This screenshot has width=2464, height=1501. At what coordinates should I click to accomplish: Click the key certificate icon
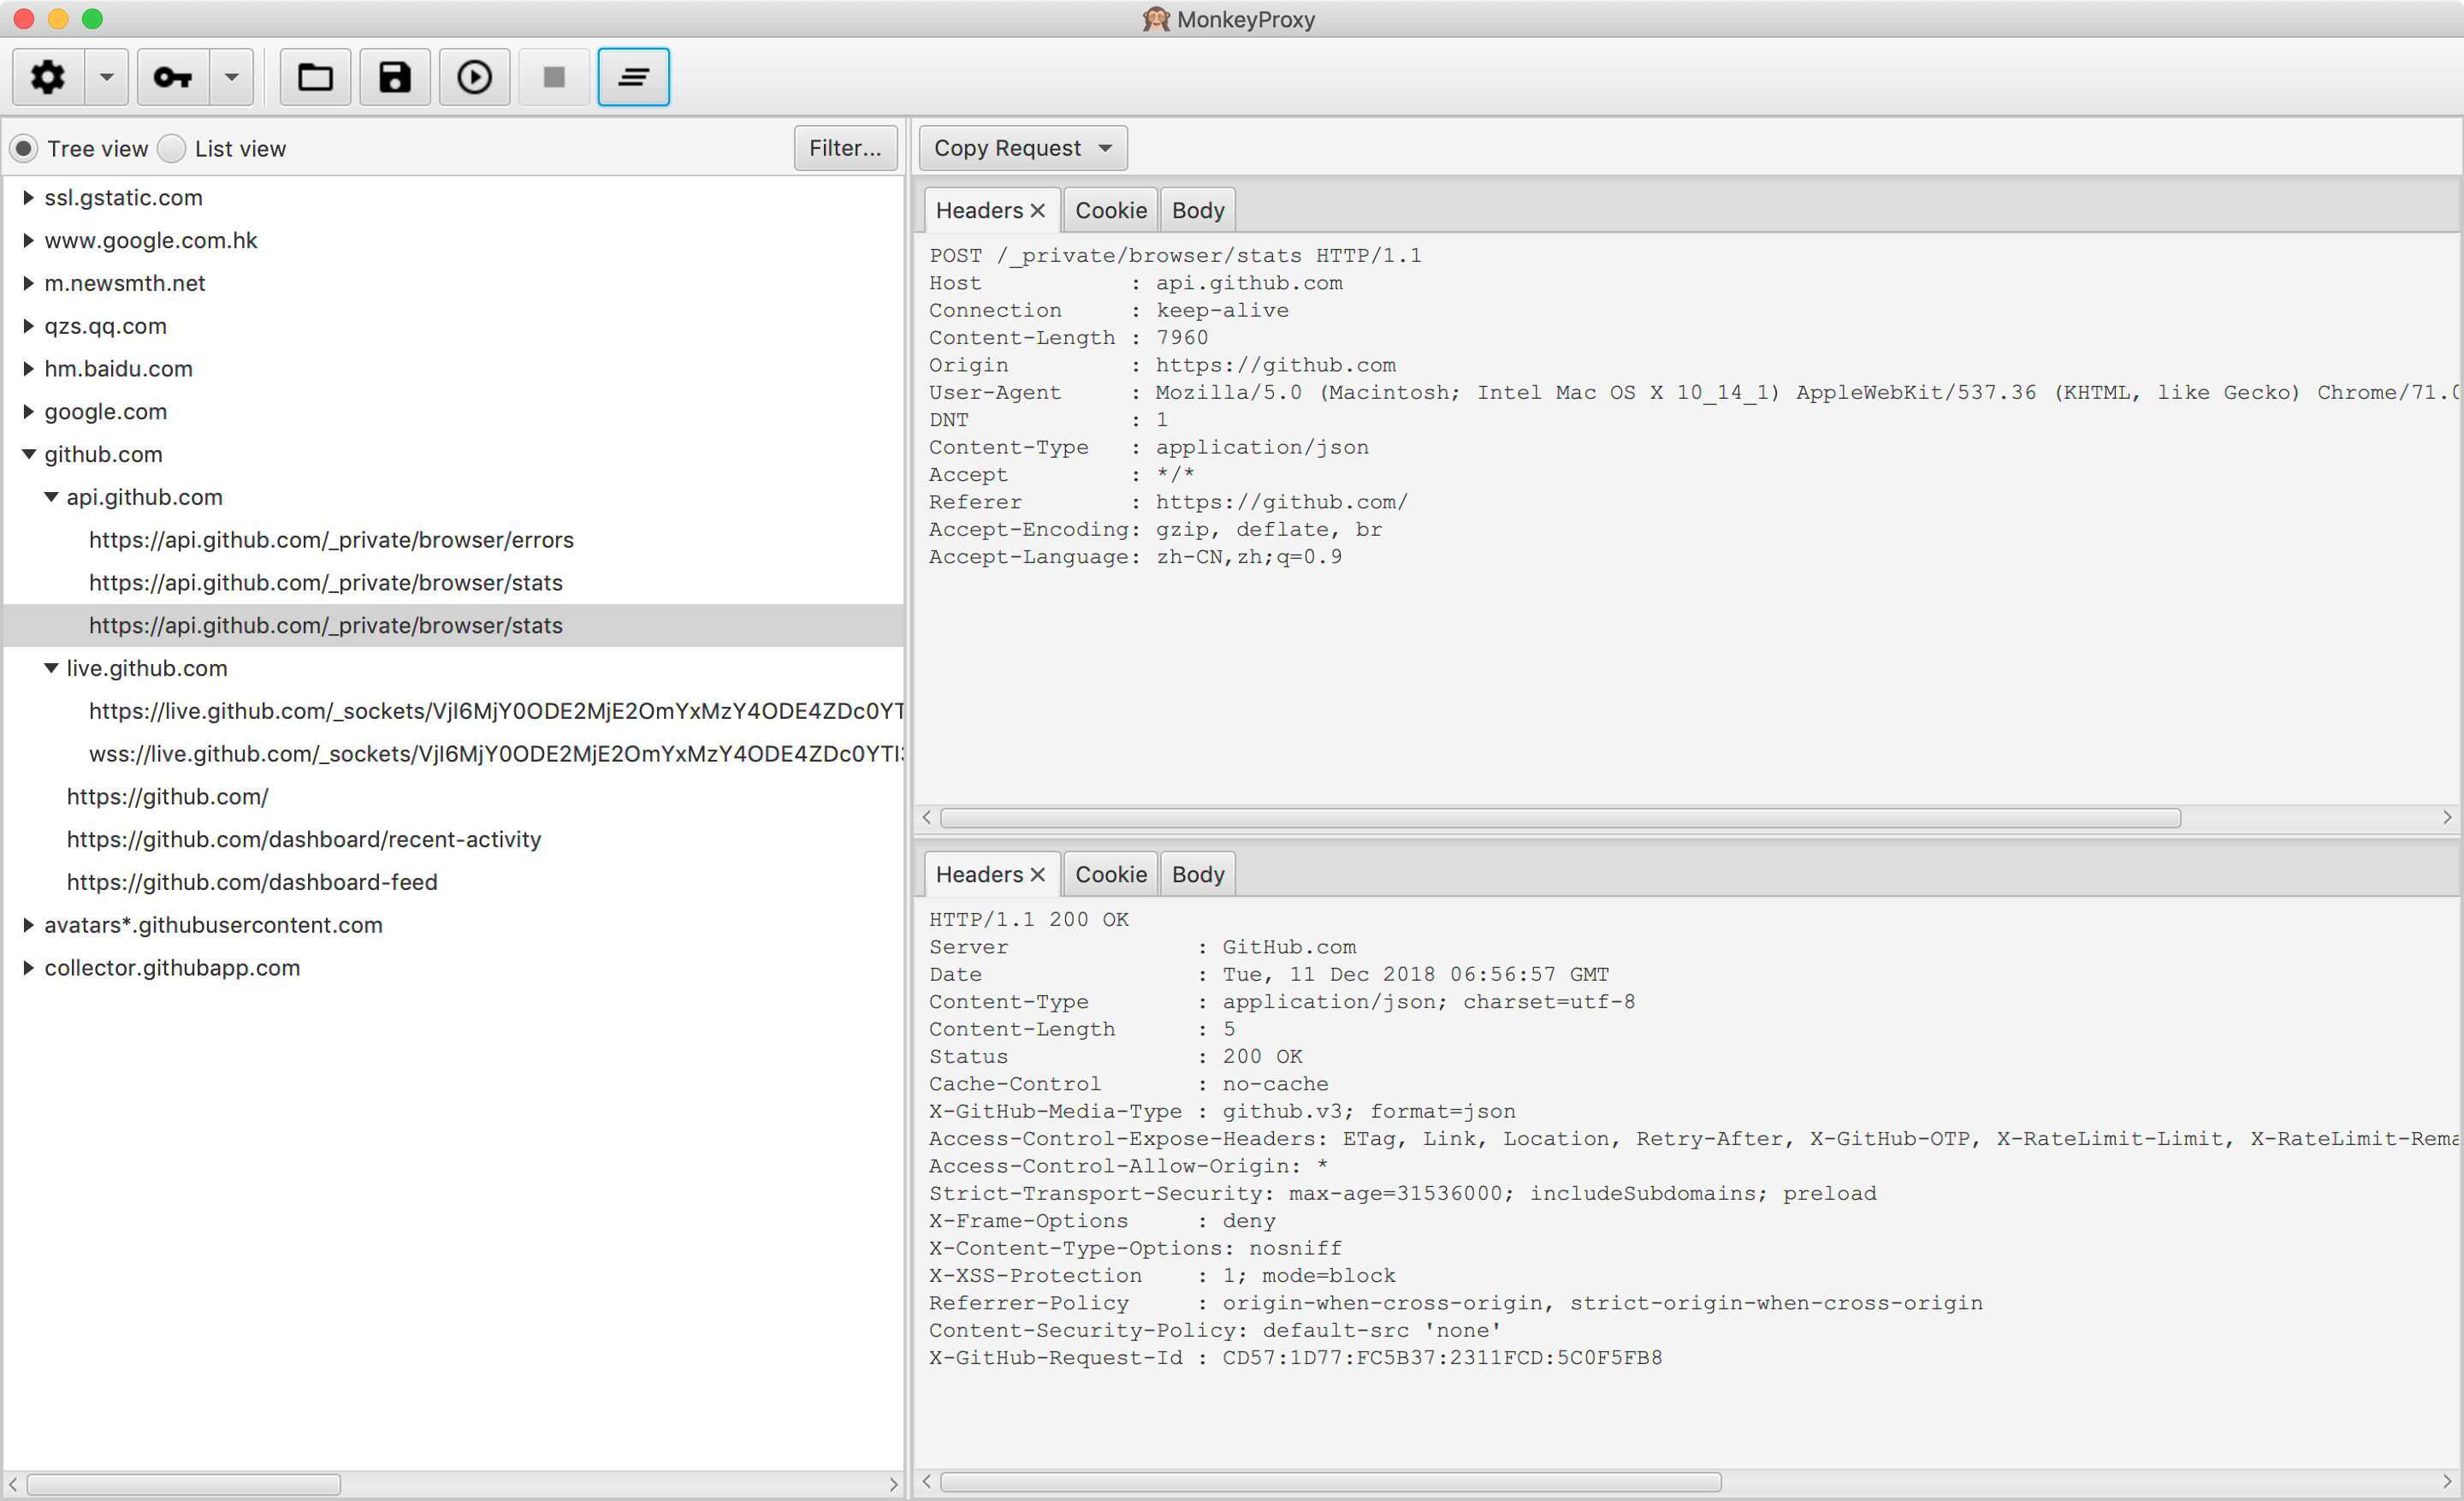(x=173, y=77)
